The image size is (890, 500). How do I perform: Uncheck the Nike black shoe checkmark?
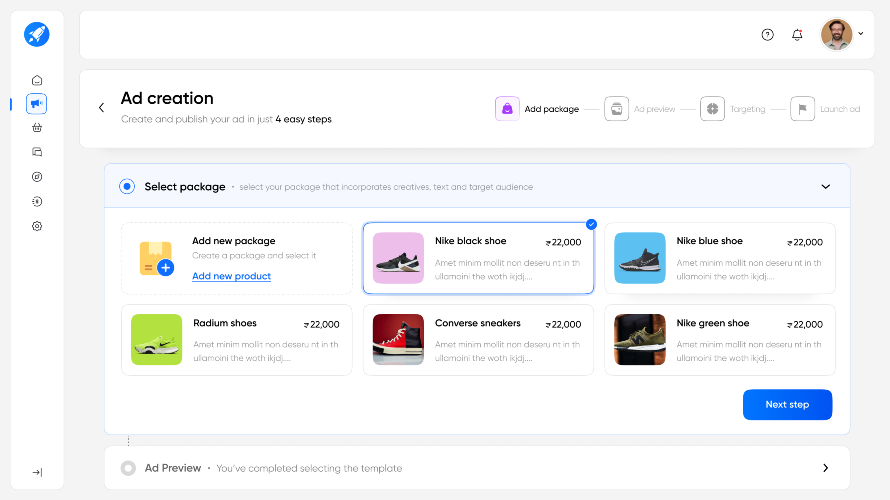point(591,224)
